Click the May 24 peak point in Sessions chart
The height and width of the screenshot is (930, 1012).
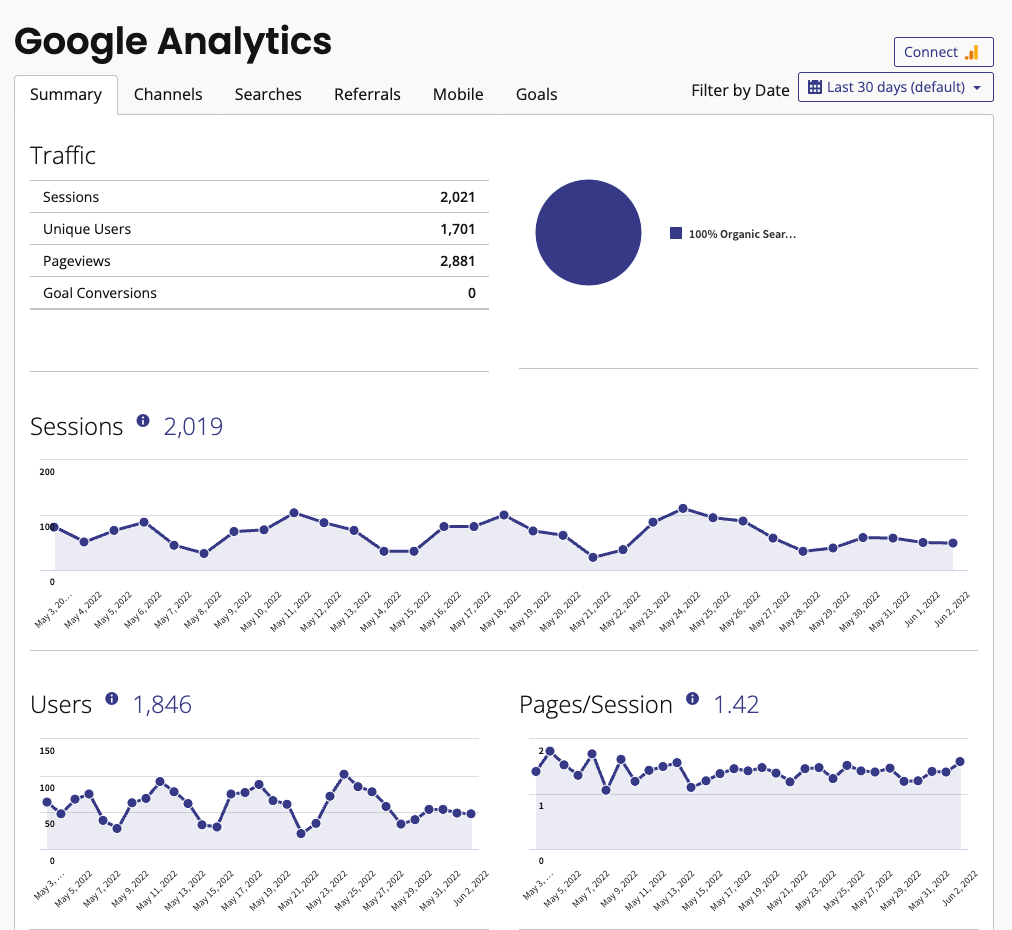click(683, 509)
